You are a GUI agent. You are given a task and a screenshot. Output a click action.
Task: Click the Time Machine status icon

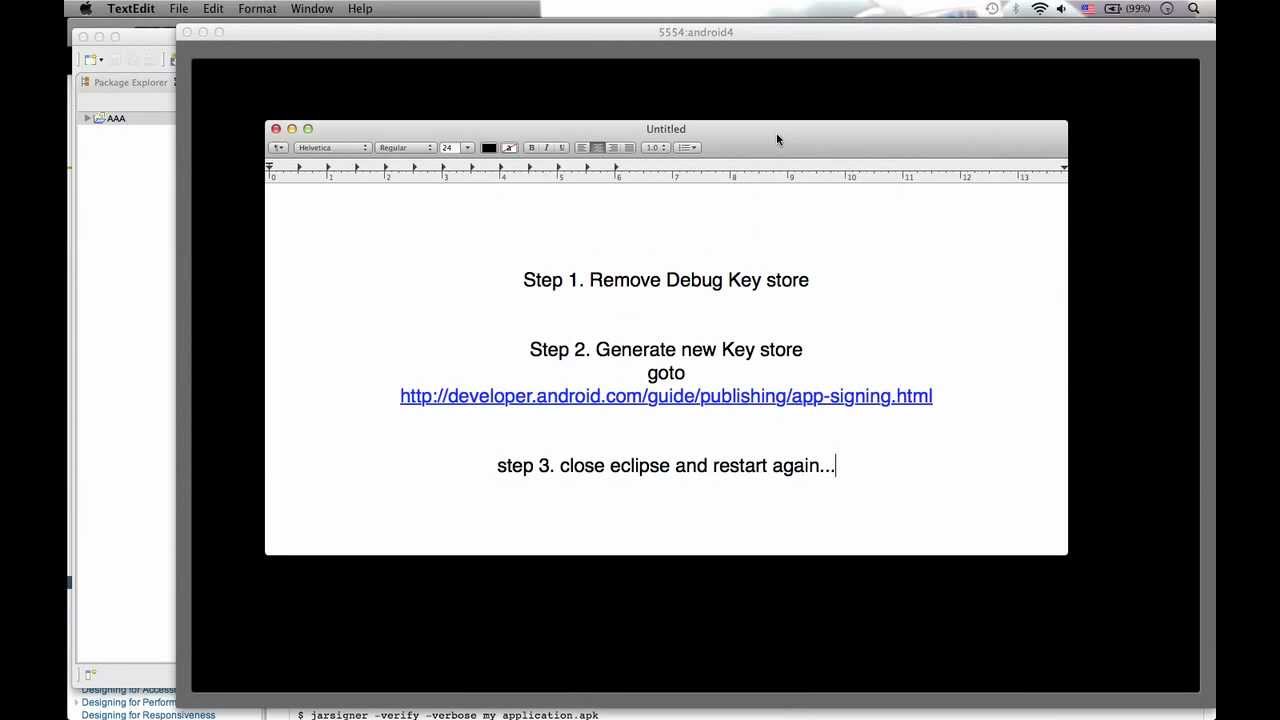[x=992, y=9]
